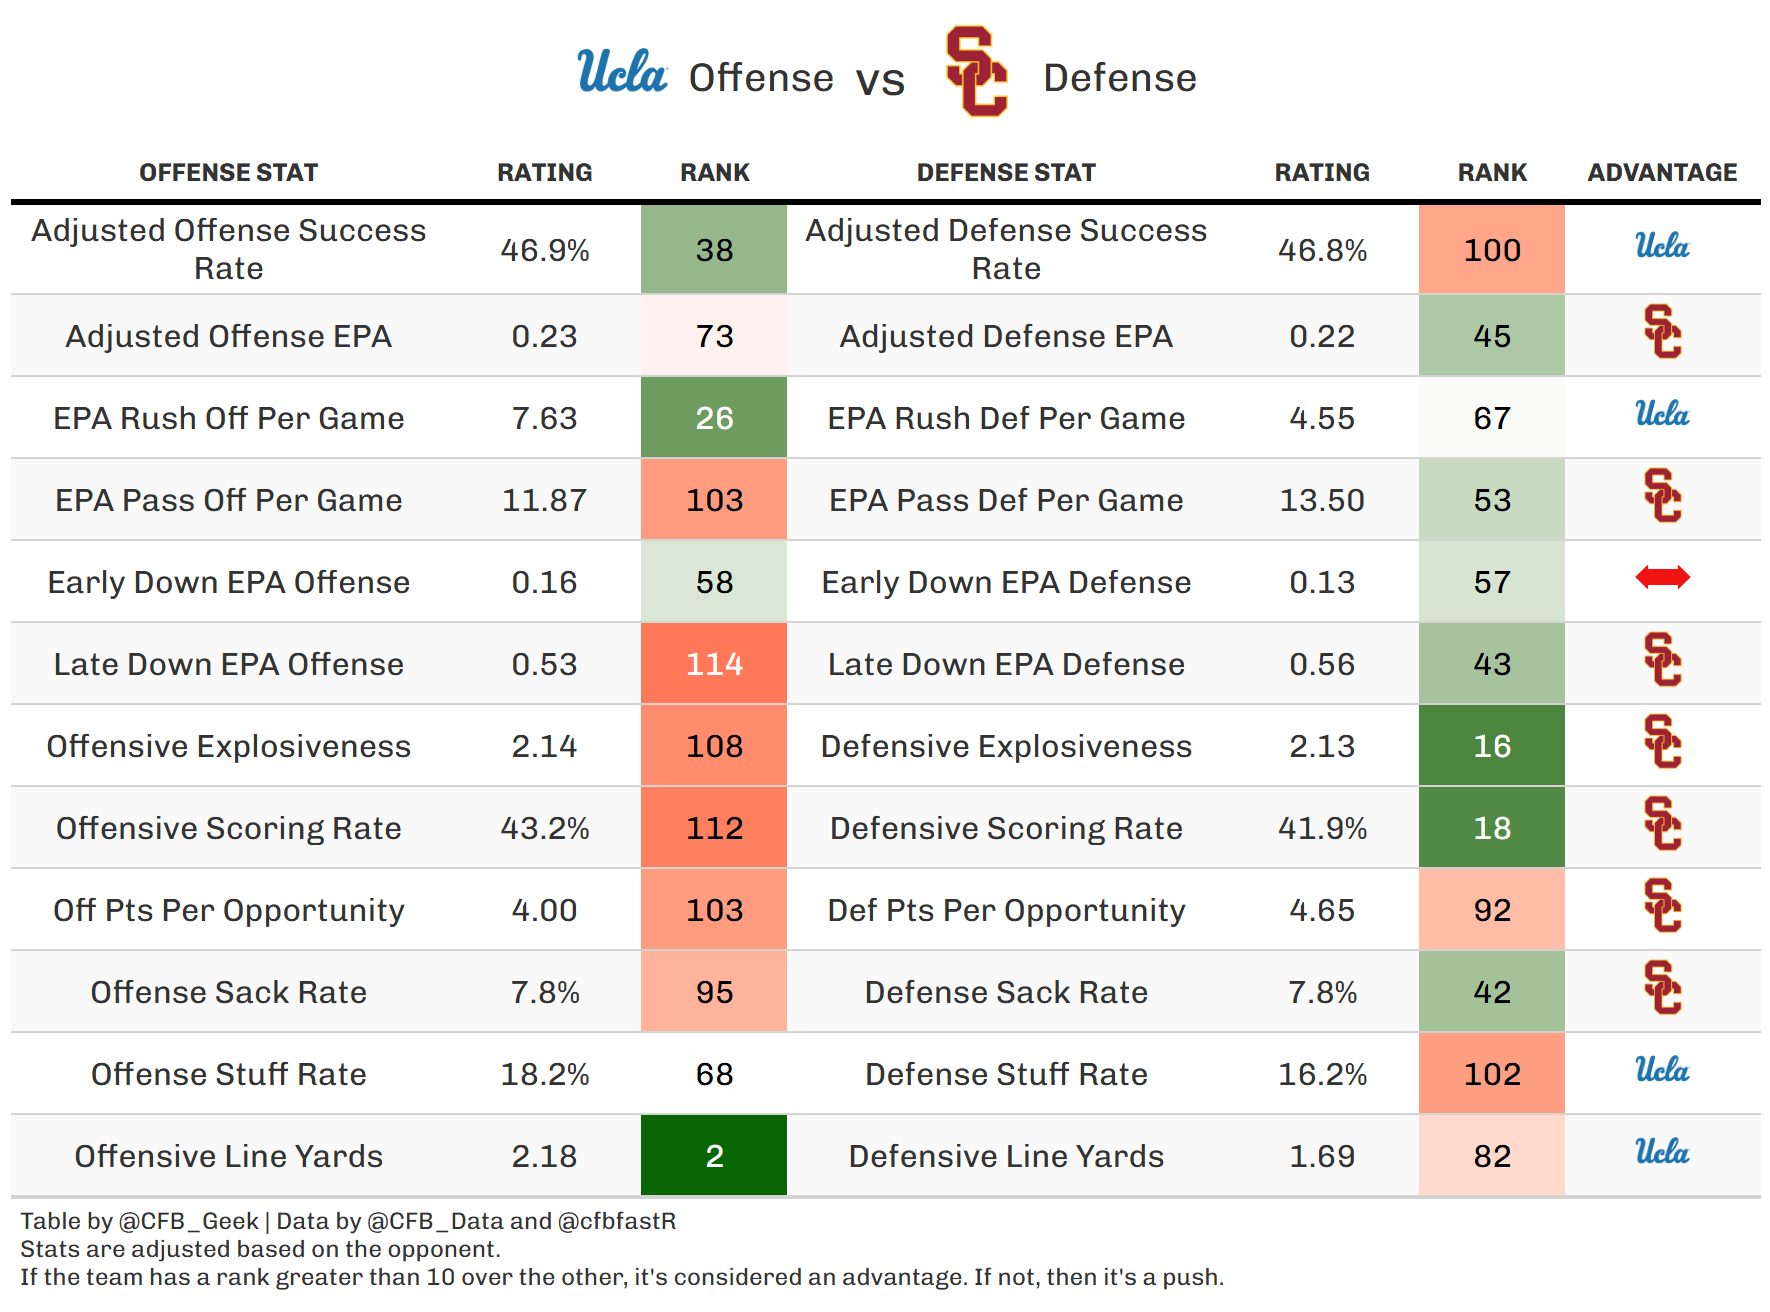This screenshot has height=1312, width=1770.
Task: Click the UCLA advantage icon for Success Rate
Action: click(1661, 246)
